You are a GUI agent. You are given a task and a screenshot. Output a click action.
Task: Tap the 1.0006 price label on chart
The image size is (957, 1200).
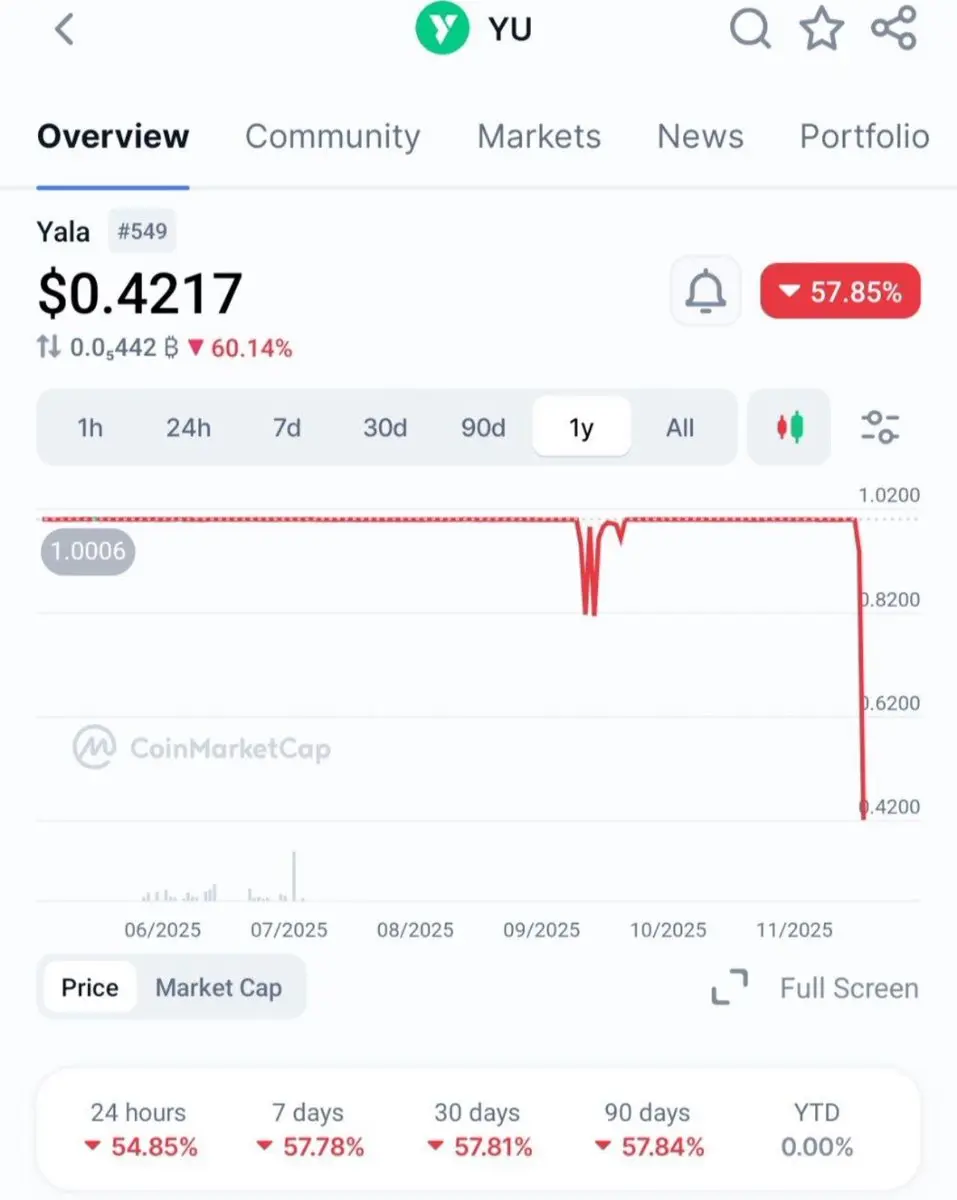88,551
